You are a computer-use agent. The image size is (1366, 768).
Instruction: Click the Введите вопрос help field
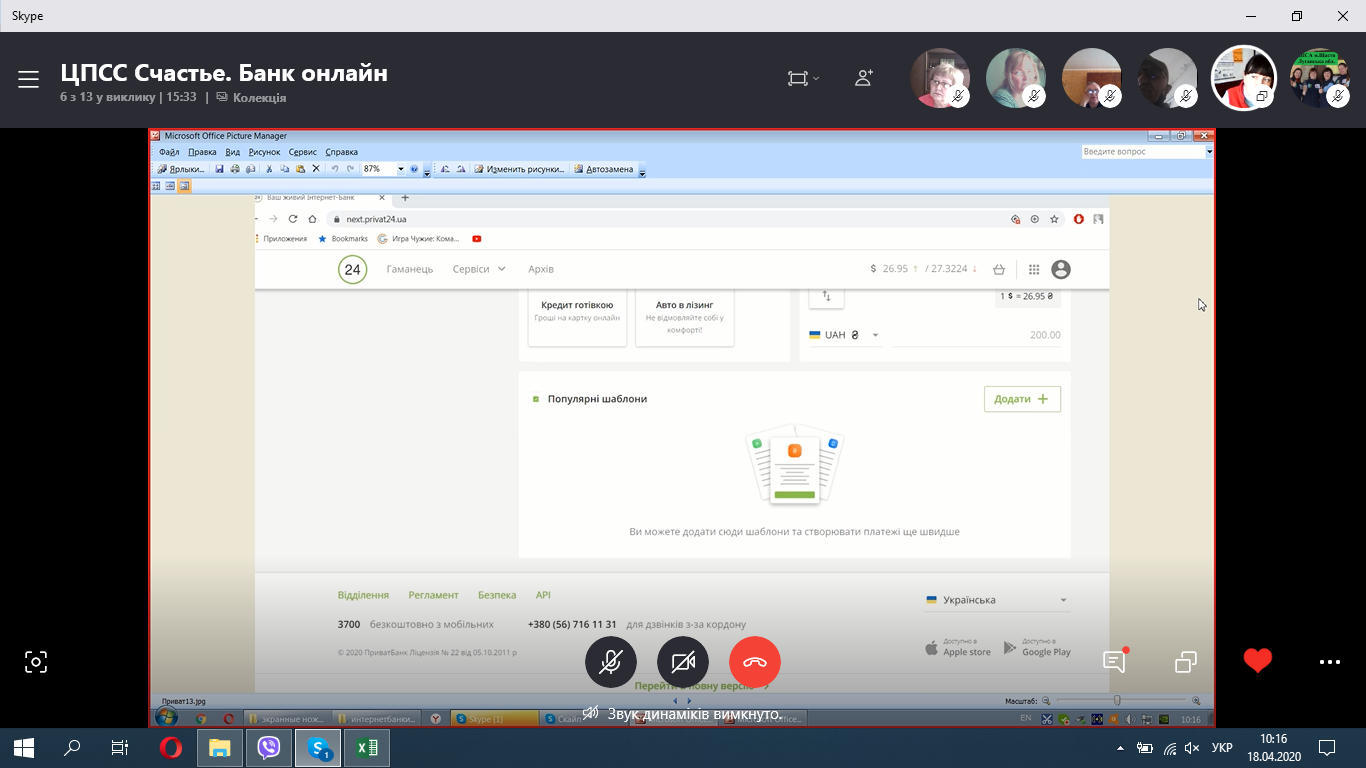pyautogui.click(x=1143, y=152)
